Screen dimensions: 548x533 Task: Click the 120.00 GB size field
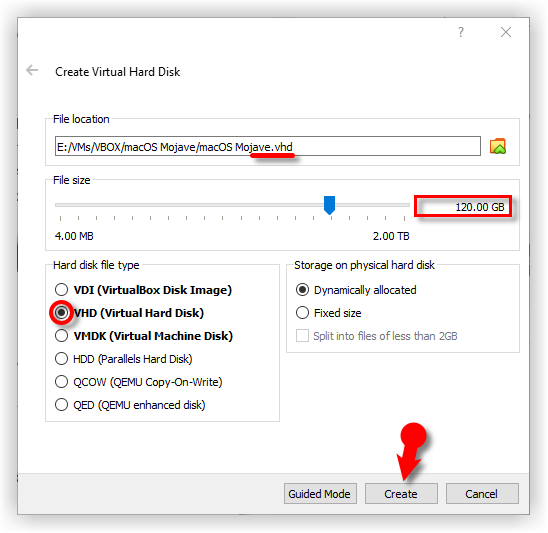click(463, 207)
